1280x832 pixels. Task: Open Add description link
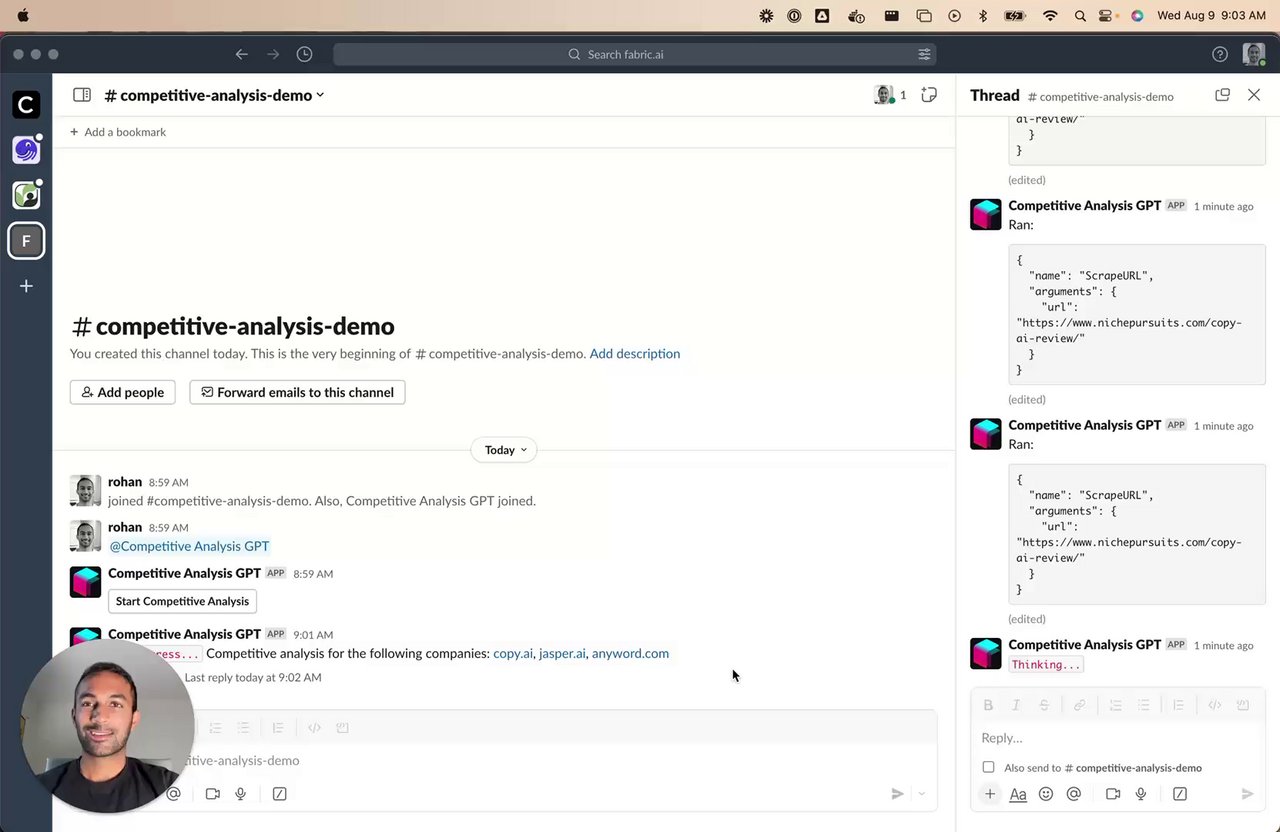pyautogui.click(x=635, y=353)
